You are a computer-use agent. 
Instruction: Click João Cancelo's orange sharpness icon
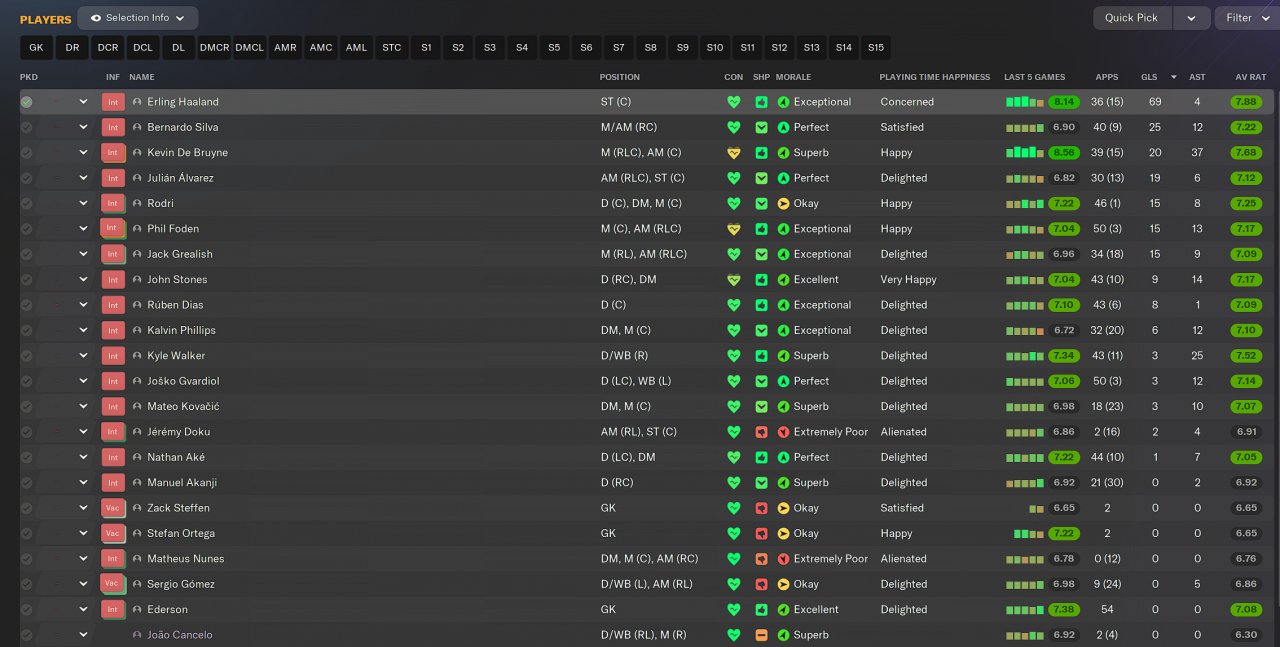tap(761, 635)
